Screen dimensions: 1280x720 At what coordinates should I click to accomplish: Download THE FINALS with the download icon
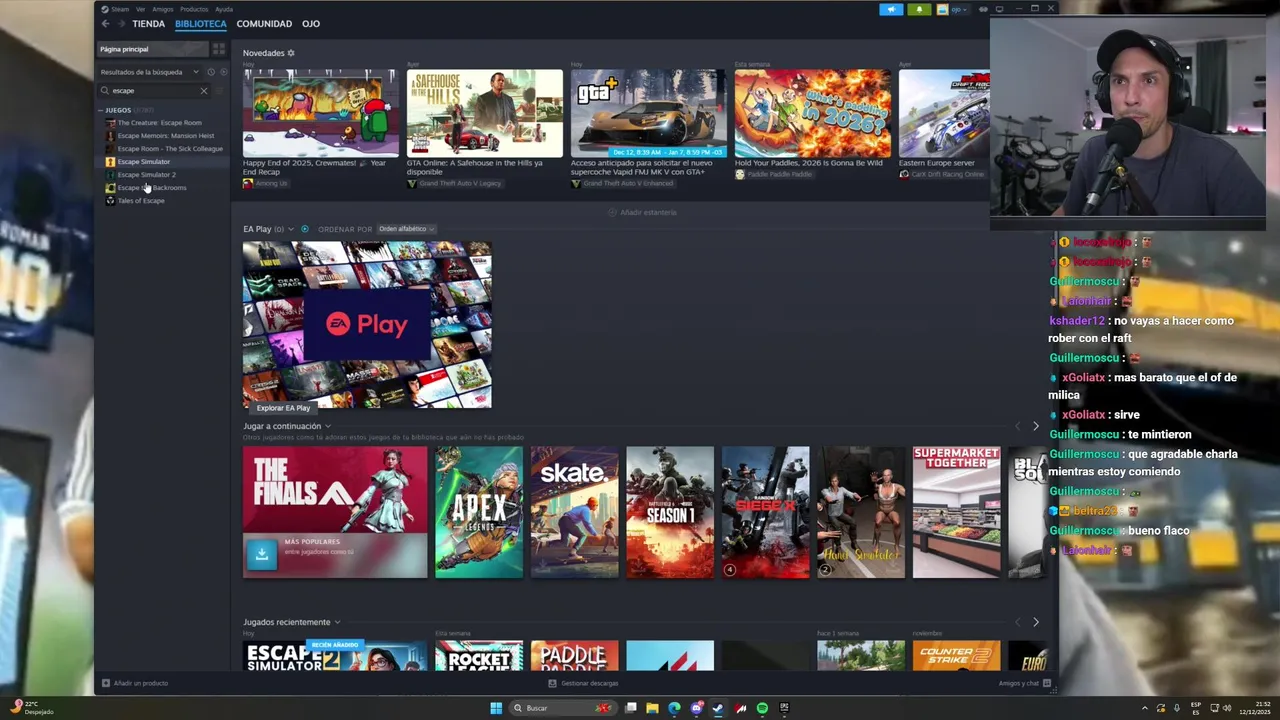[261, 554]
